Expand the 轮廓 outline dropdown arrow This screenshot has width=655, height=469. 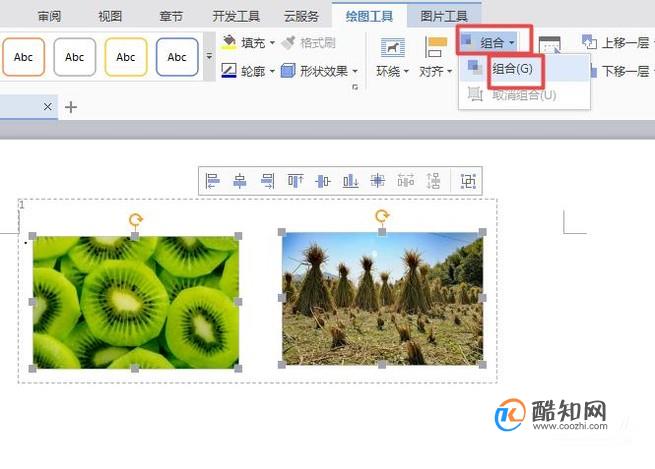(272, 71)
